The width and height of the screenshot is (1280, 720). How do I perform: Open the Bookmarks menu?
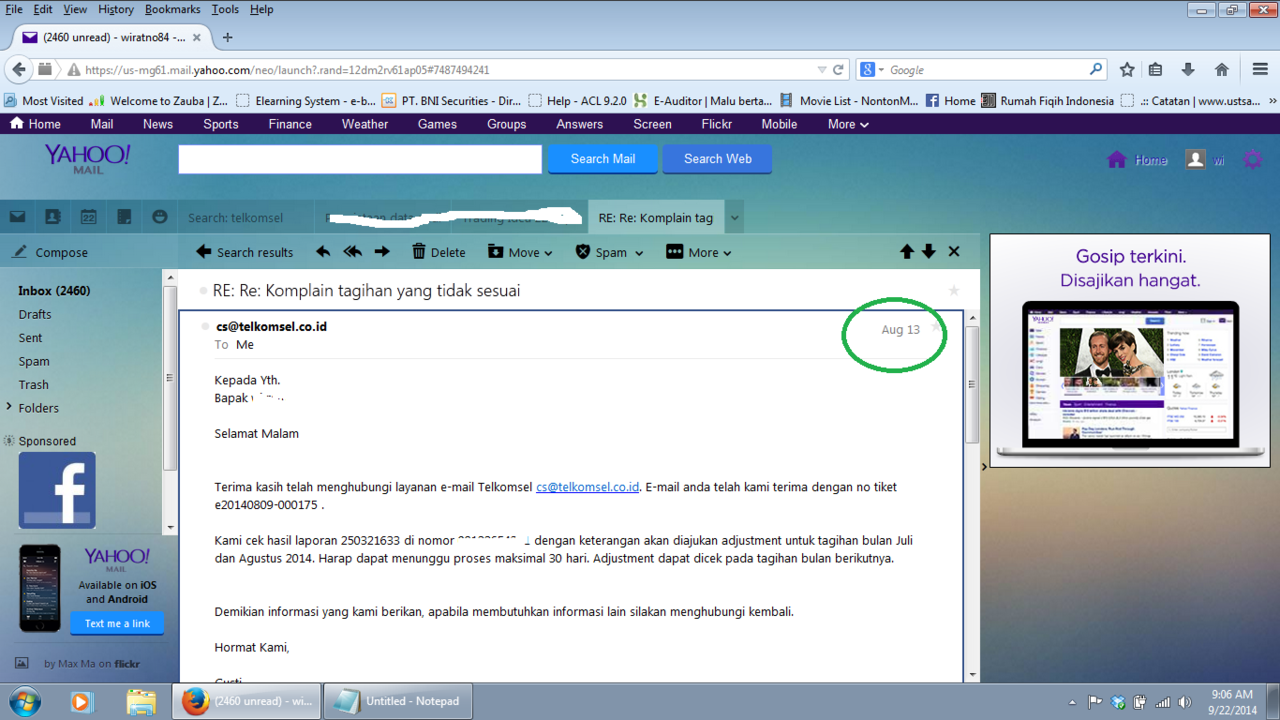[173, 9]
